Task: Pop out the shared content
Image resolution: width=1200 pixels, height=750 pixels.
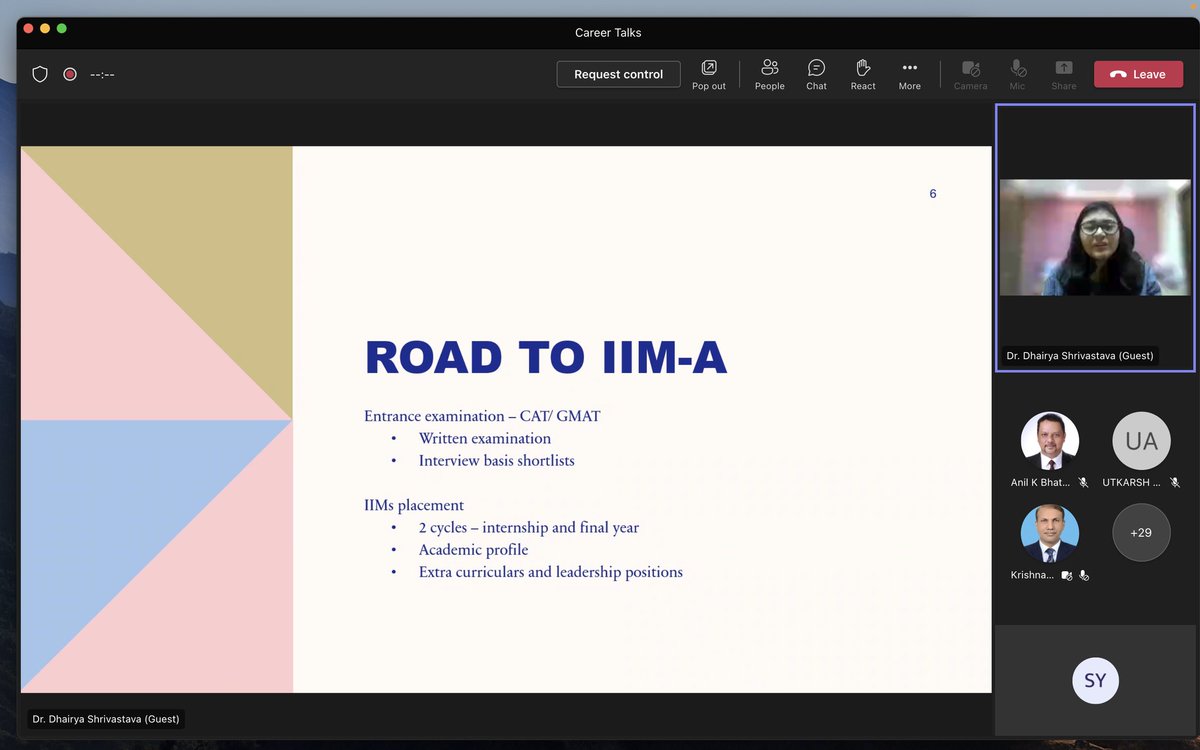Action: 709,75
